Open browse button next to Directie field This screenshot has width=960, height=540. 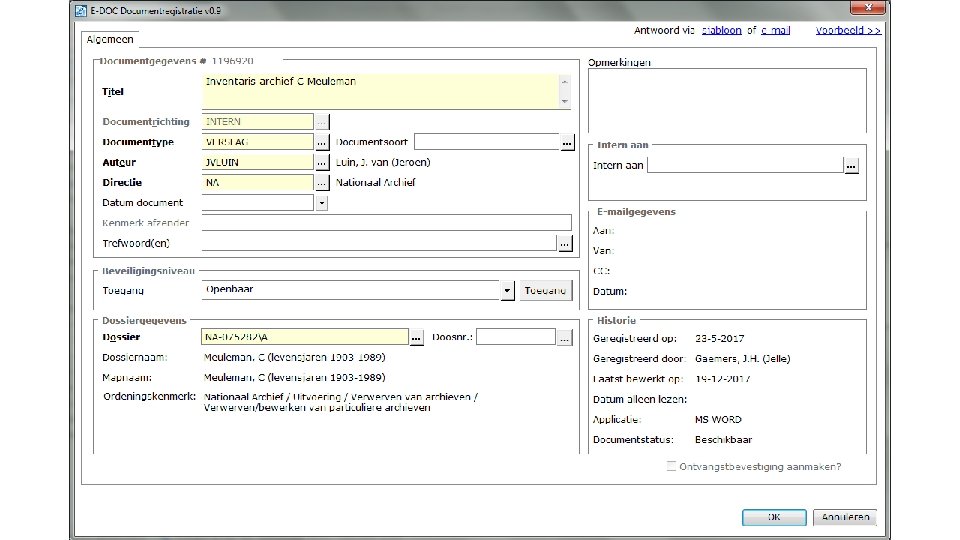tap(321, 182)
